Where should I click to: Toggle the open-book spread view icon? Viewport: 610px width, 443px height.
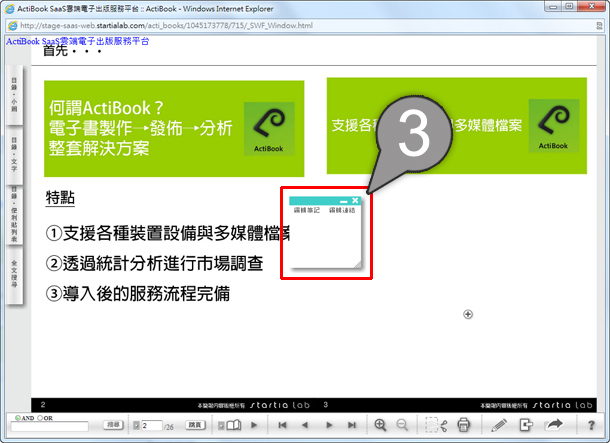pos(234,425)
